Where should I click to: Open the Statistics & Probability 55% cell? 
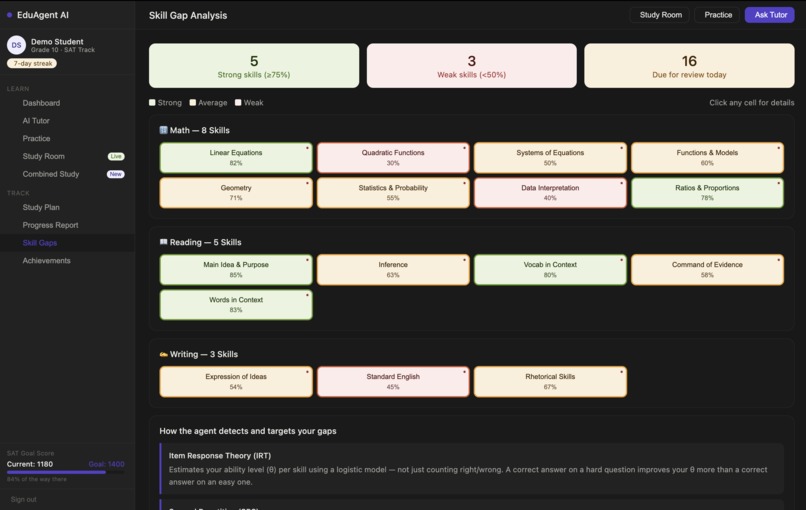pyautogui.click(x=393, y=193)
